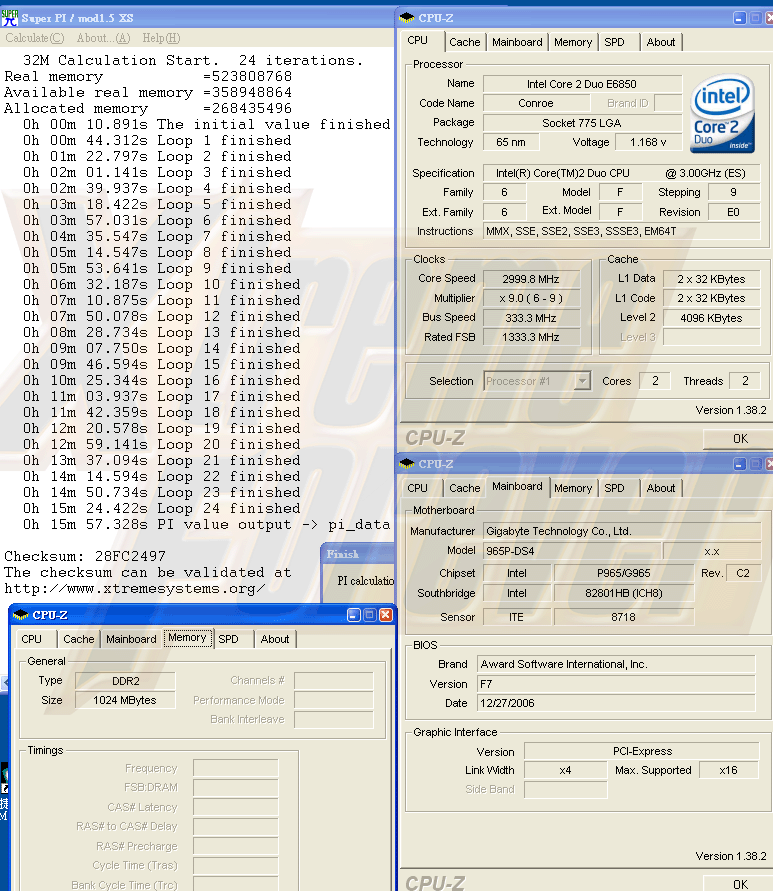Switch to Cache tab in the processor window

[464, 42]
